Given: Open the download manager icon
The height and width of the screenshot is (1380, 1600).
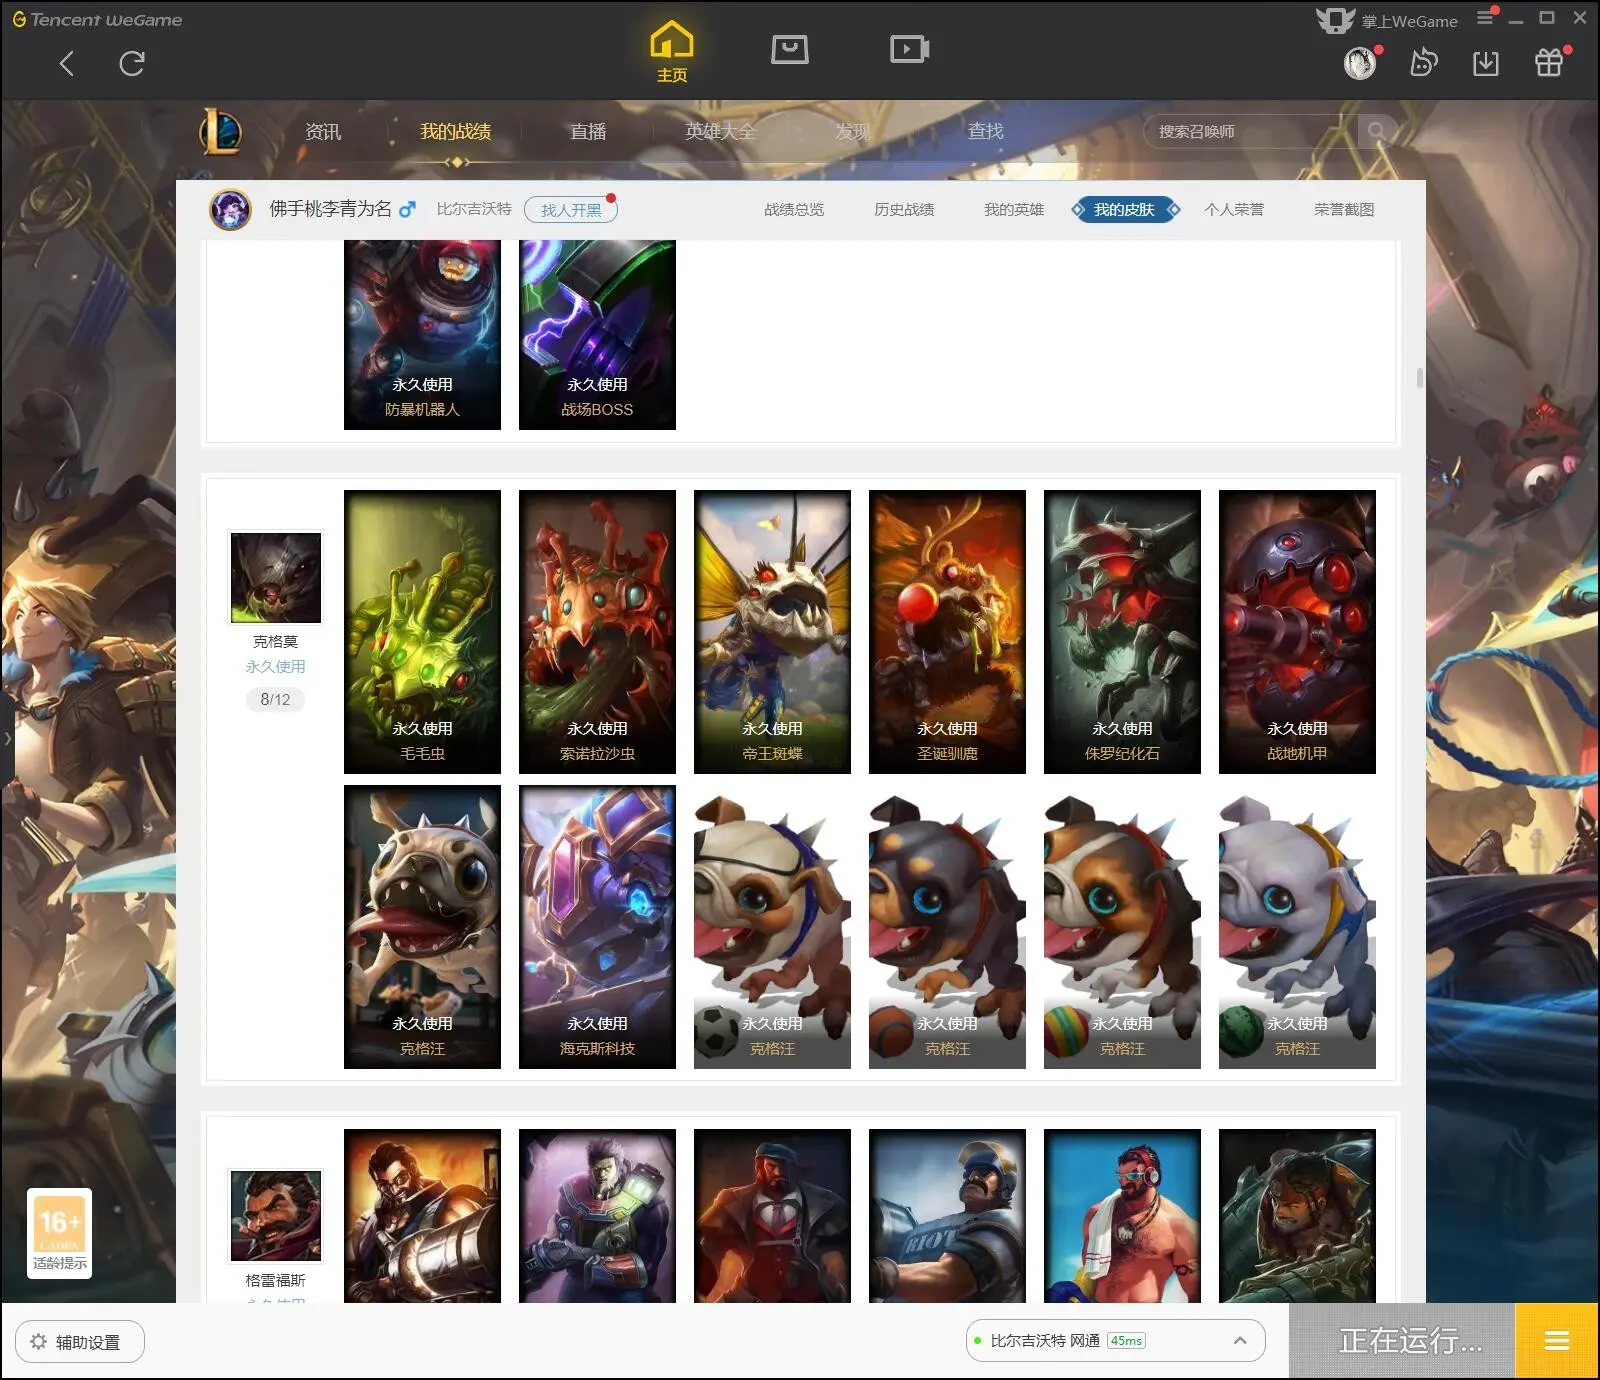Looking at the screenshot, I should (1486, 64).
